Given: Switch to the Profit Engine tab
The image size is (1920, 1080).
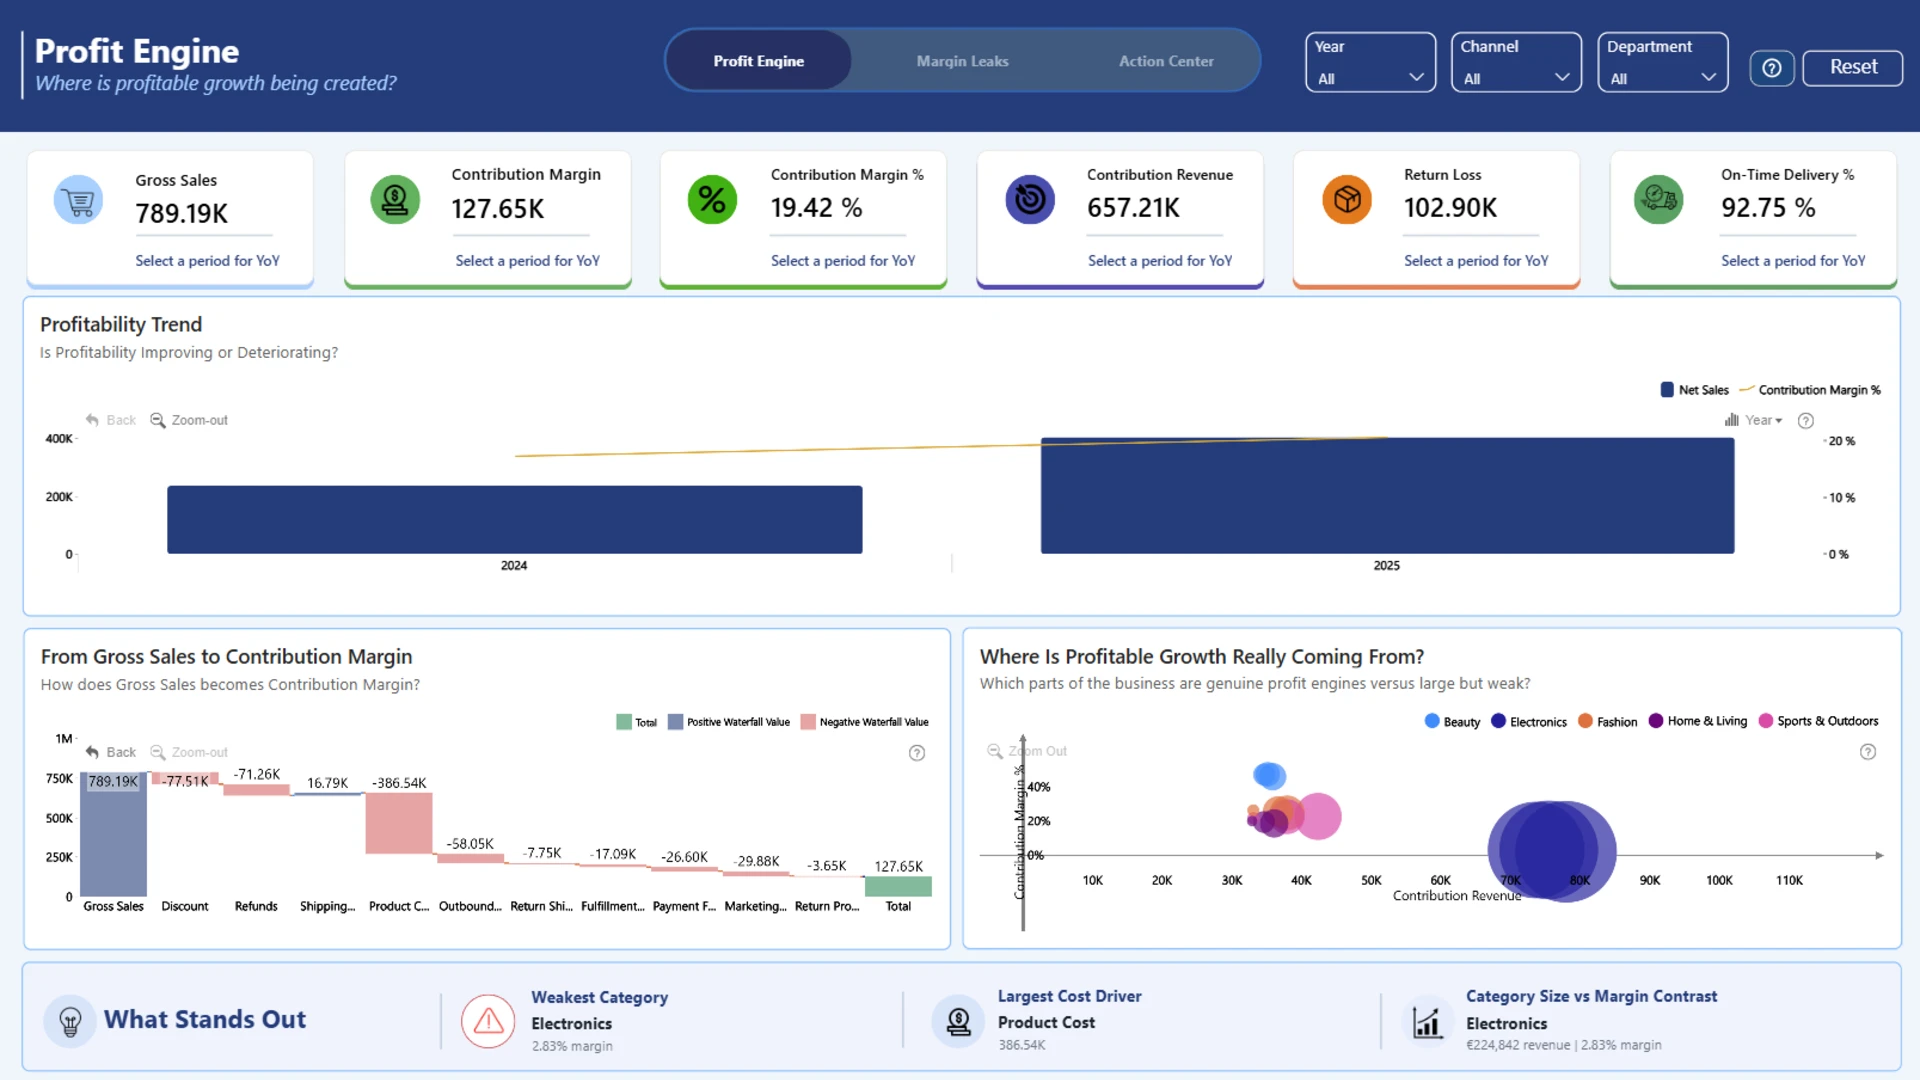Looking at the screenshot, I should coord(758,61).
